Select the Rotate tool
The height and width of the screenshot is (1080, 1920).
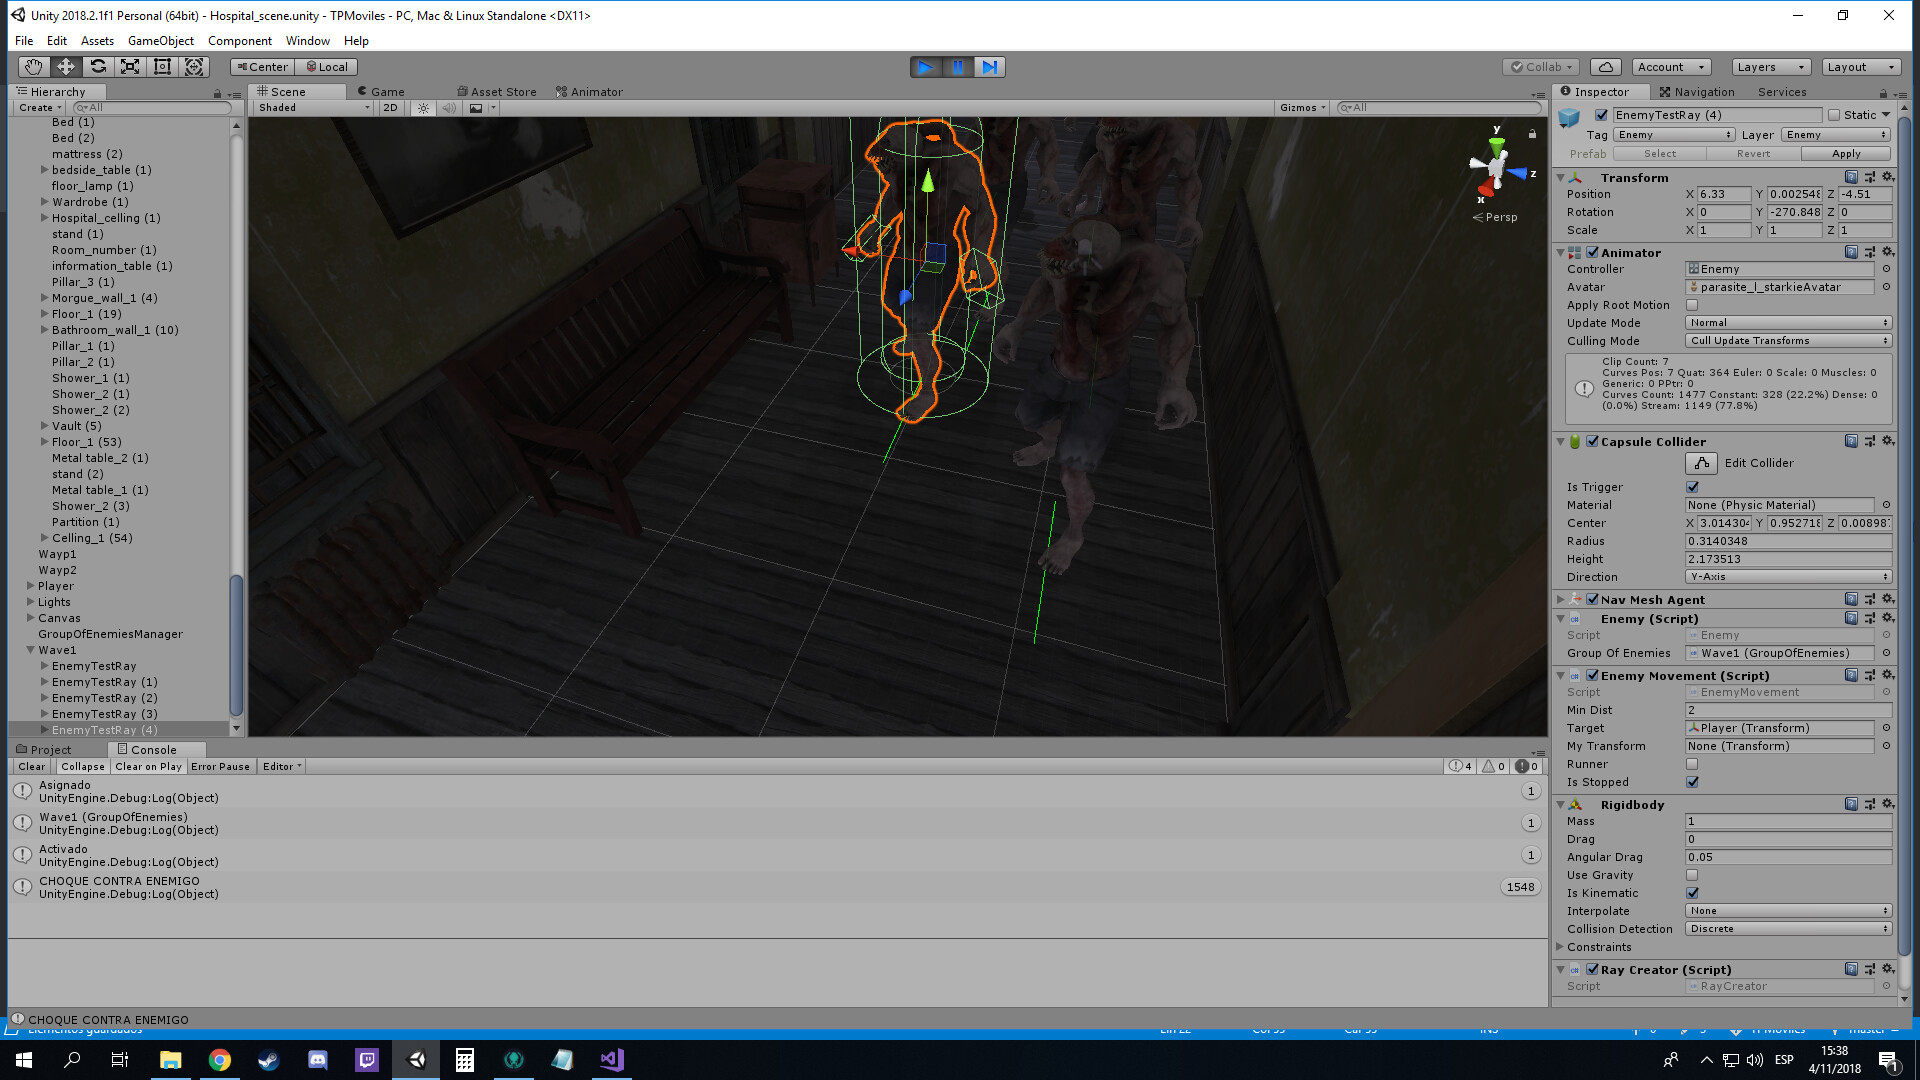point(98,66)
